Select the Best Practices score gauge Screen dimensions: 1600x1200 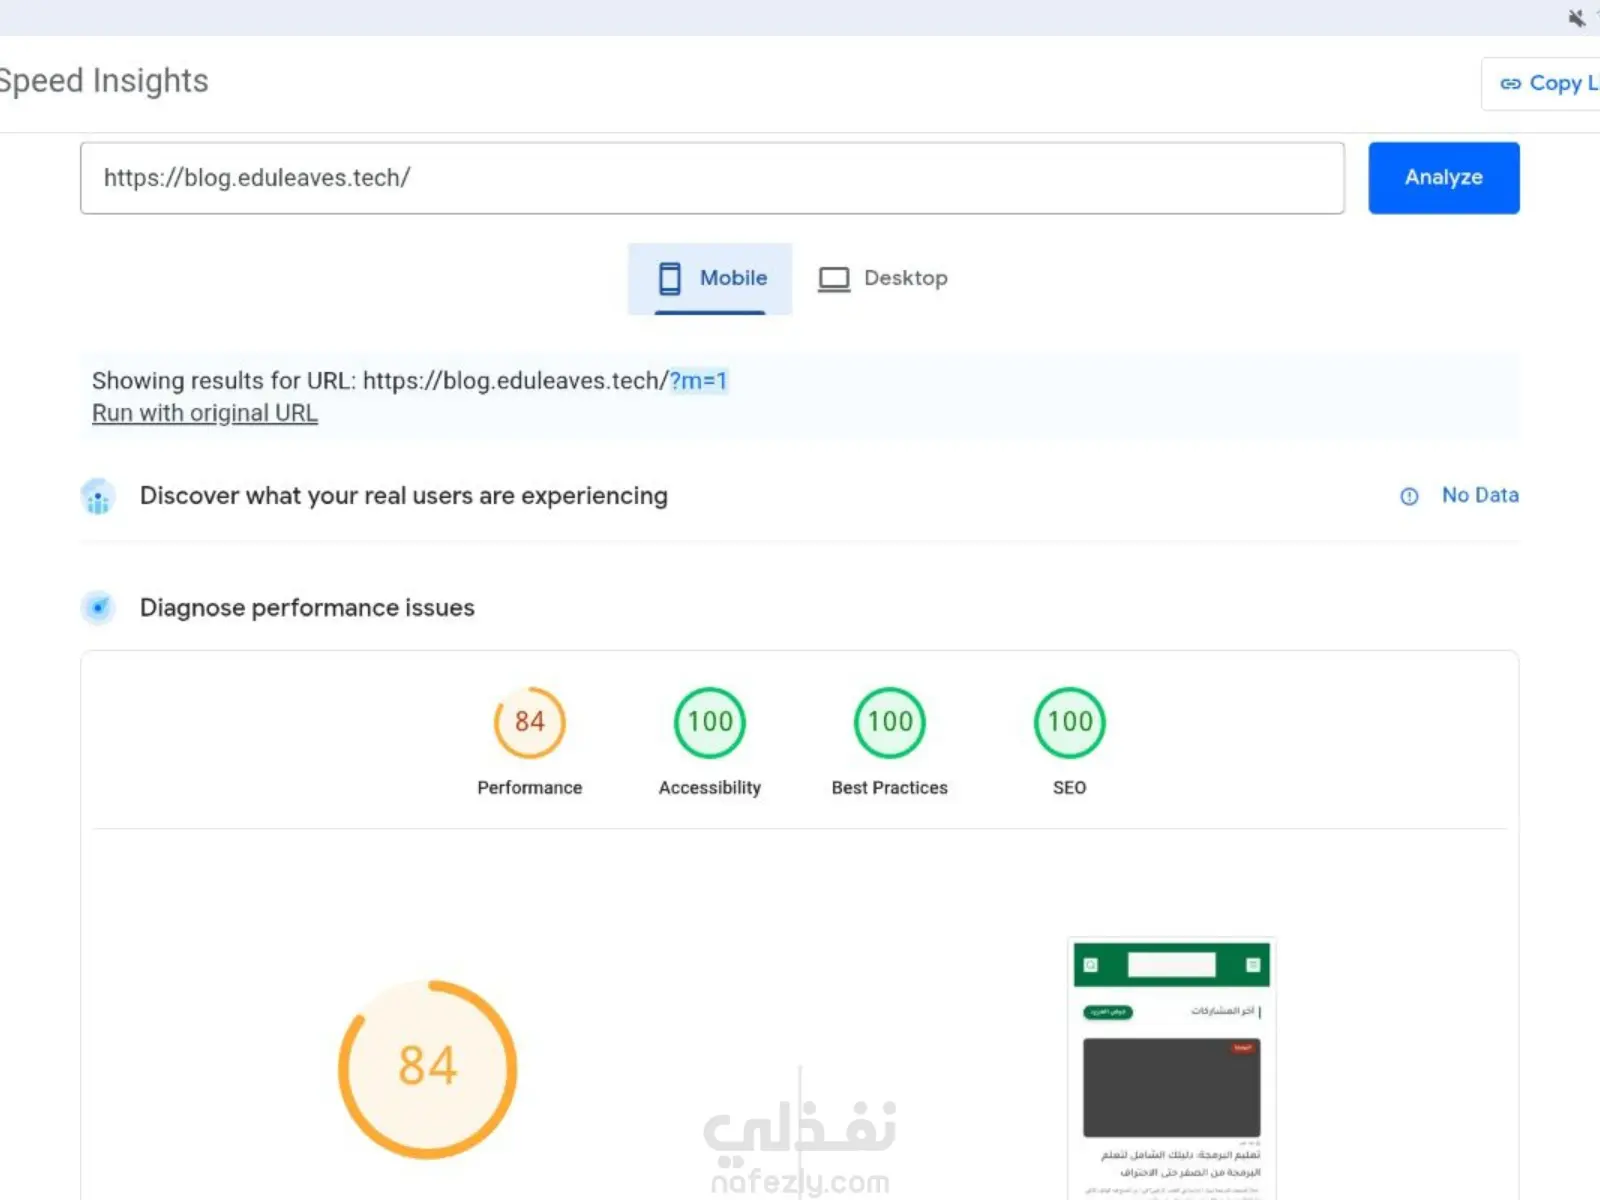[x=890, y=722]
